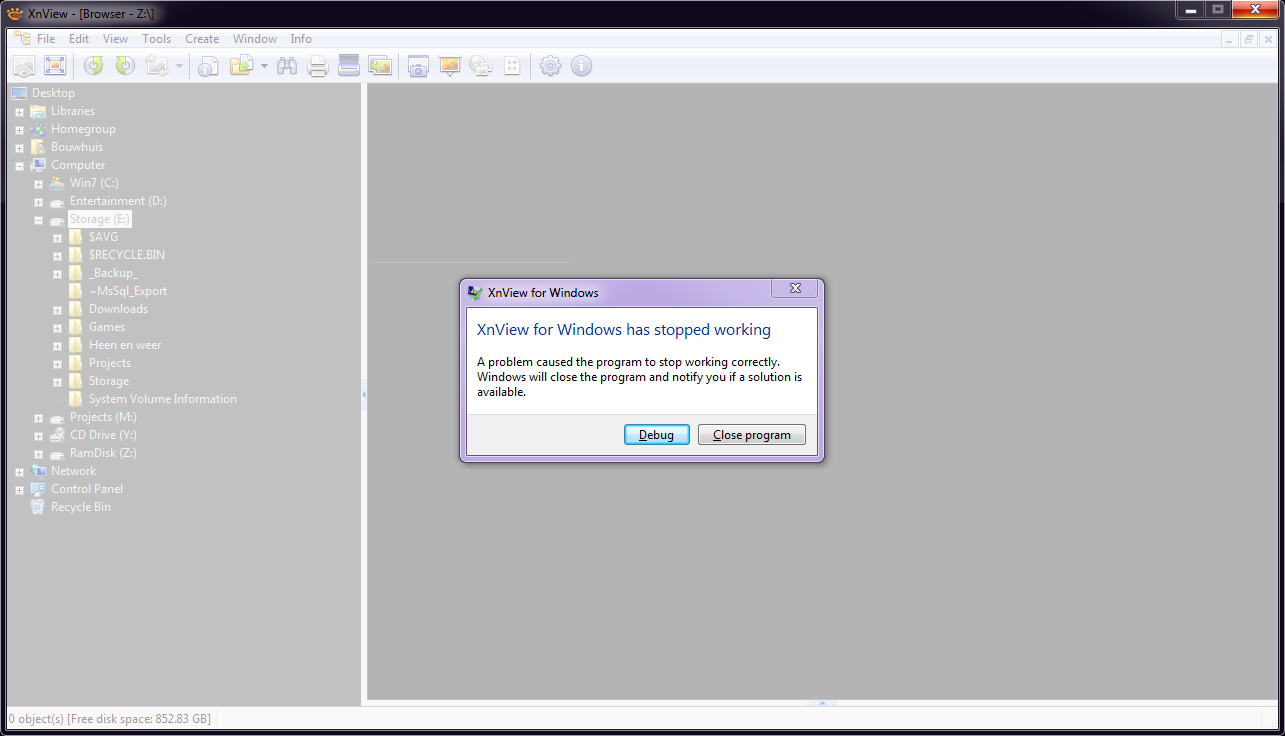This screenshot has width=1285, height=736.
Task: Click the binoculars Search icon
Action: click(x=287, y=66)
